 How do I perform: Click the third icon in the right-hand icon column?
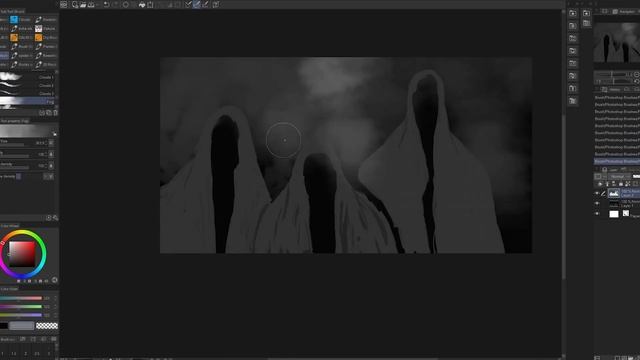pos(573,38)
